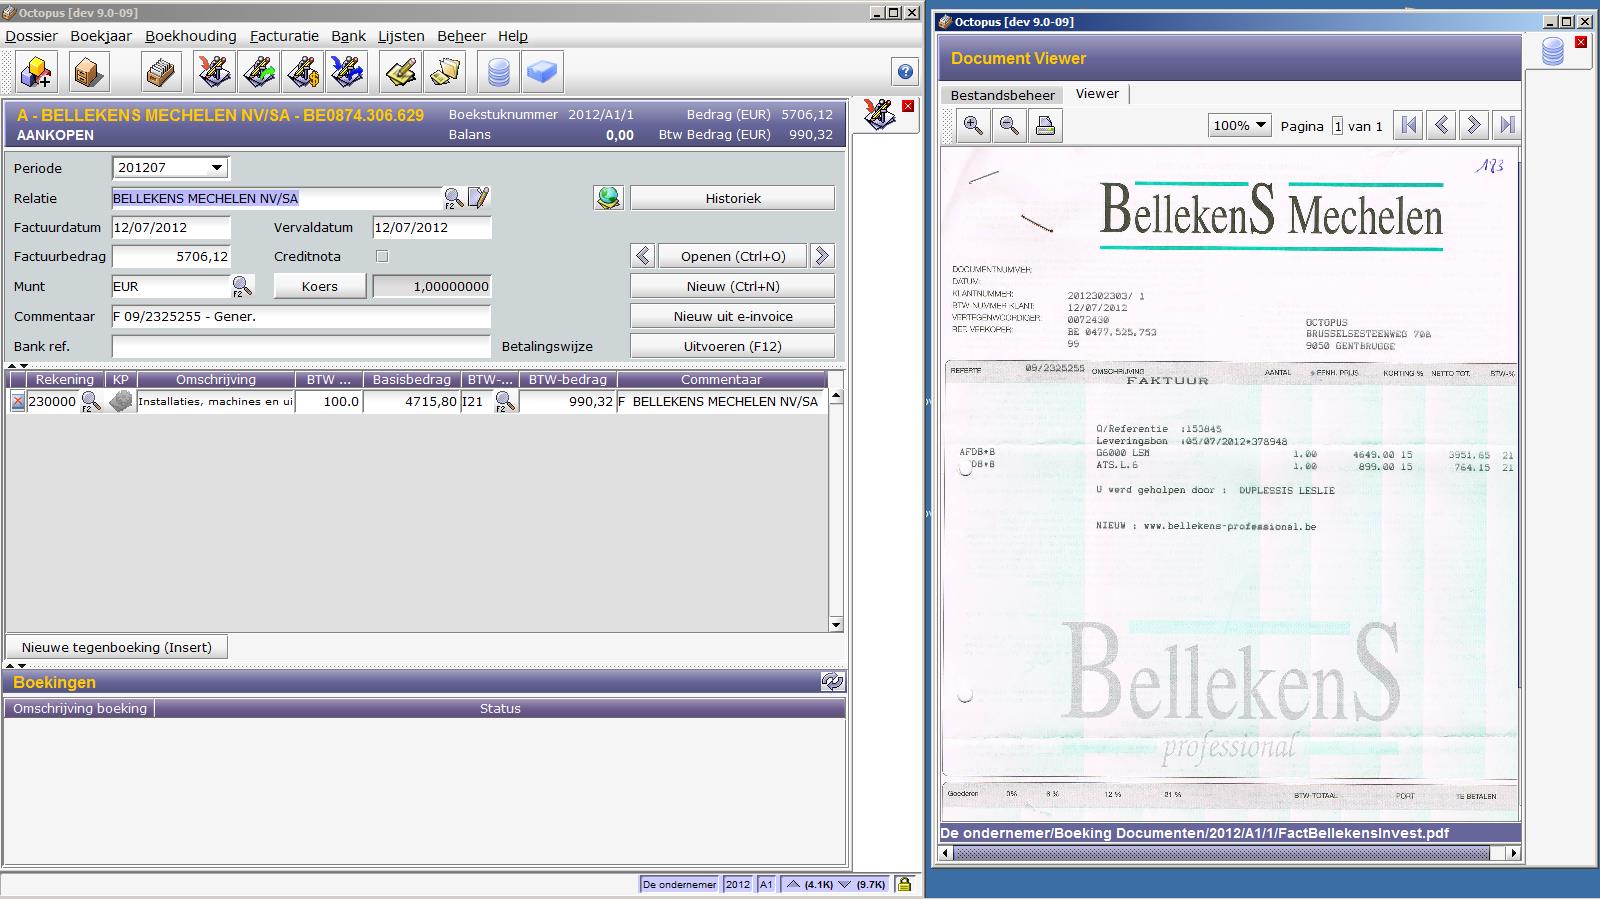Open help via the blue question mark icon
The image size is (1600, 900).
click(x=905, y=71)
